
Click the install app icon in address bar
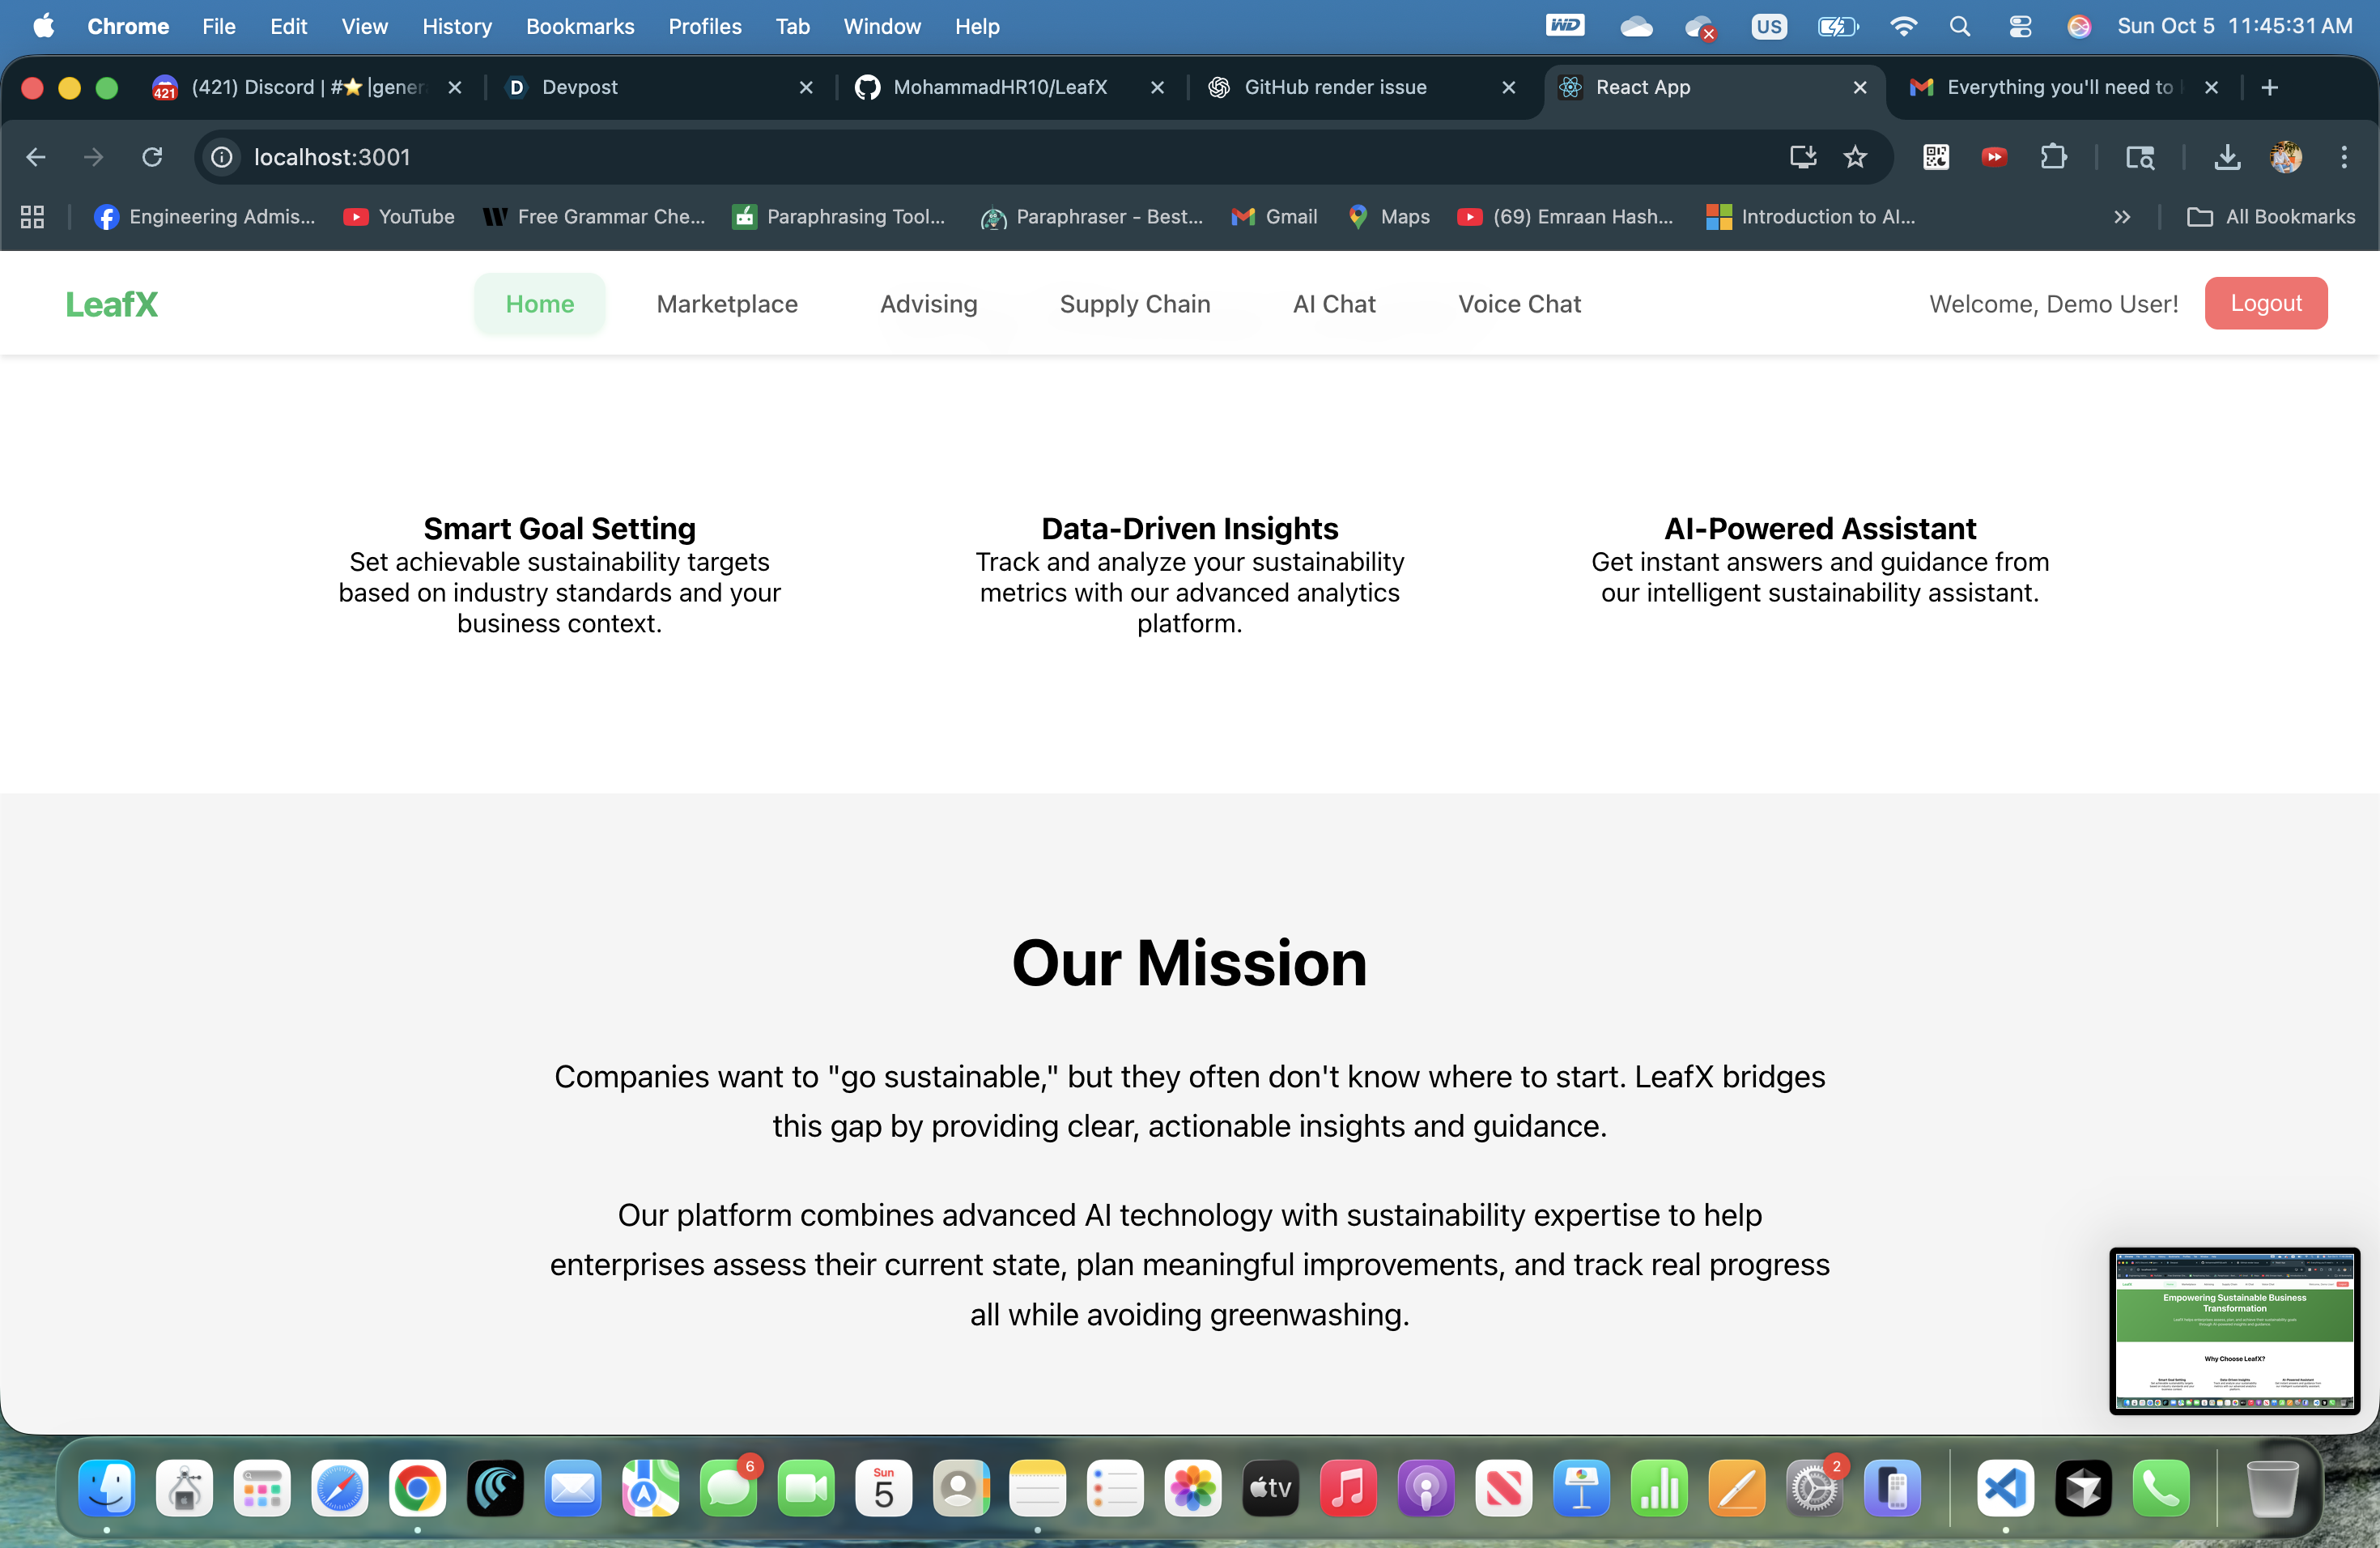pos(1802,157)
